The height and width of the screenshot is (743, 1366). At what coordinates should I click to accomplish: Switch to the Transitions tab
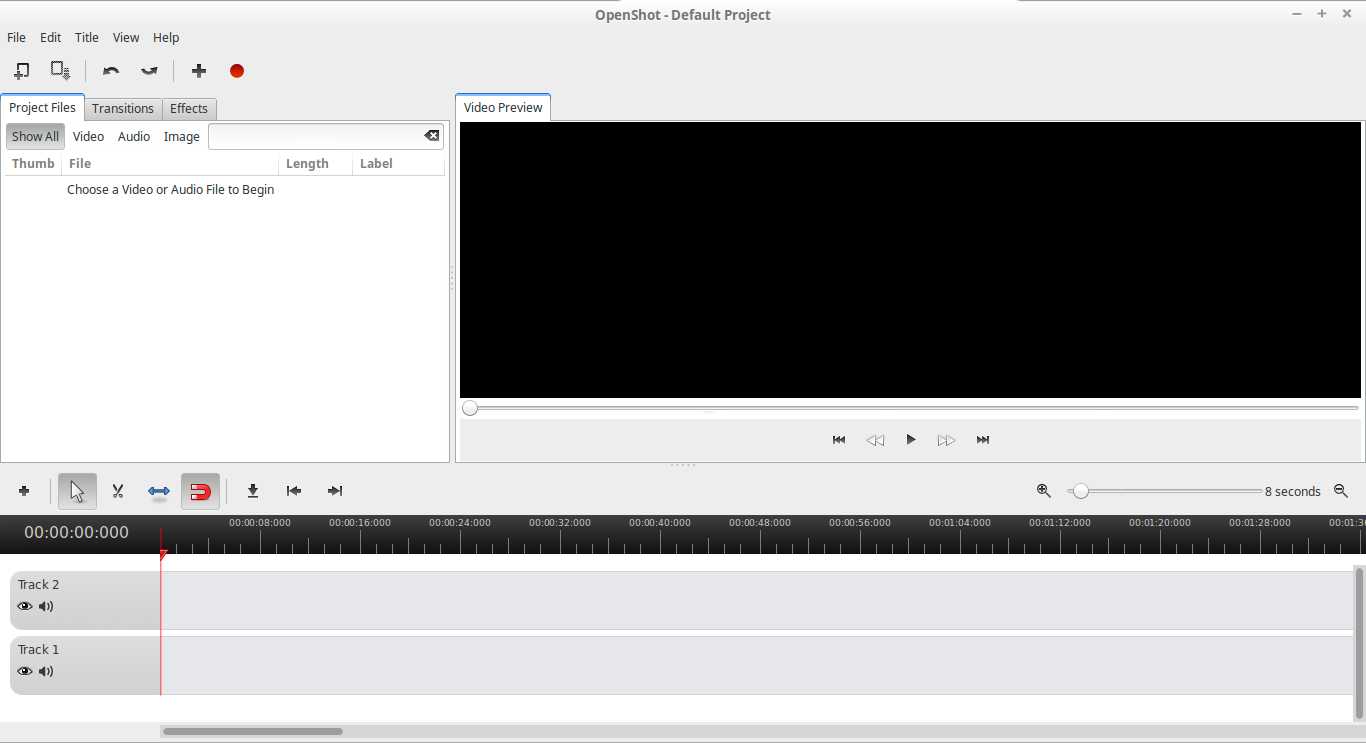click(123, 108)
